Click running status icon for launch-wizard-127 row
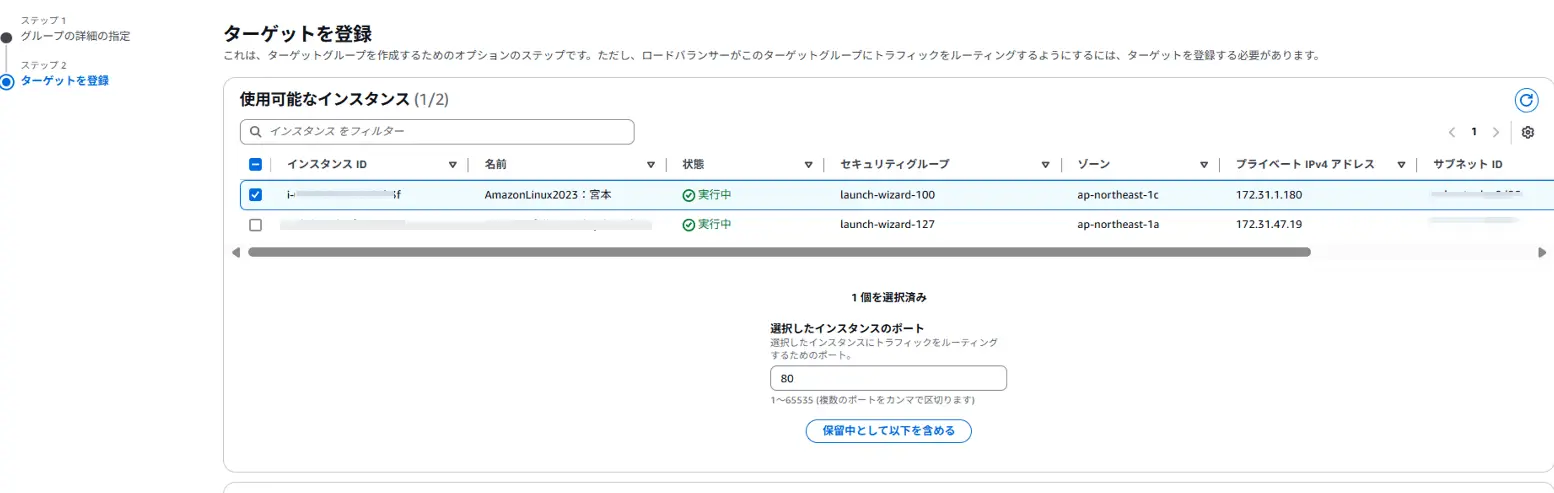Viewport: 1554px width, 493px height. coord(688,225)
